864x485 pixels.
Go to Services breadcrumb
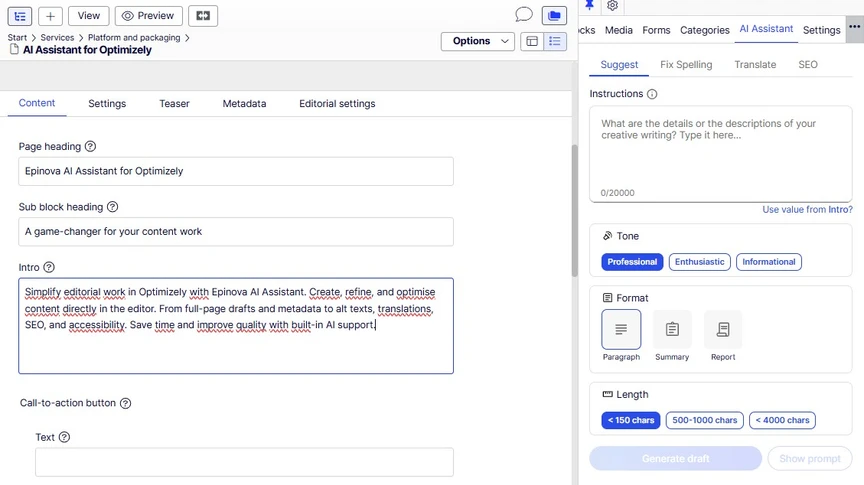click(x=57, y=37)
